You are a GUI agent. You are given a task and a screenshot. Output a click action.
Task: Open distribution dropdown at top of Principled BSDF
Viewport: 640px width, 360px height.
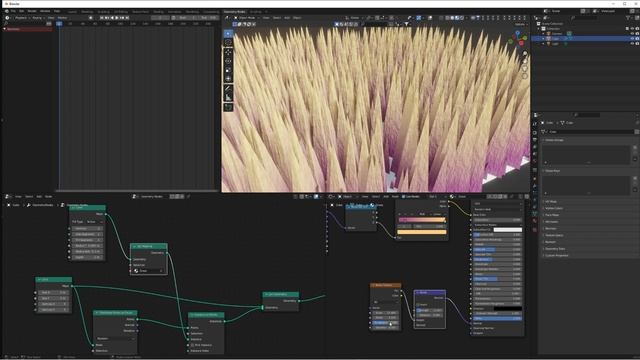(497, 203)
